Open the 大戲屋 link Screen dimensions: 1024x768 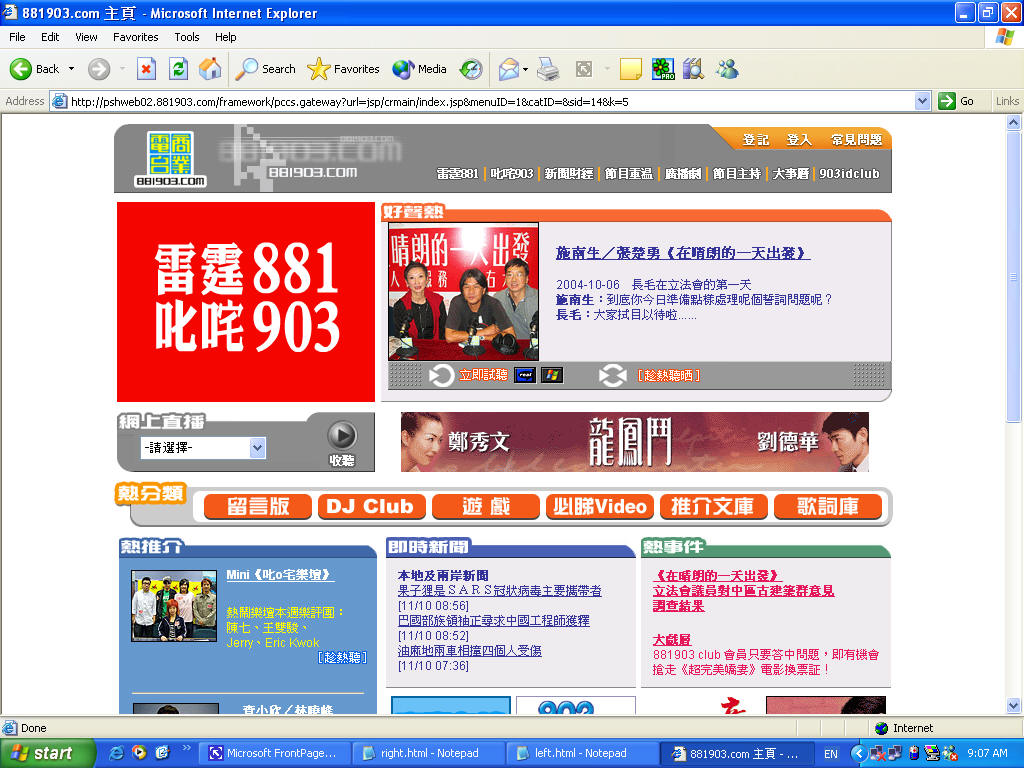[x=672, y=639]
